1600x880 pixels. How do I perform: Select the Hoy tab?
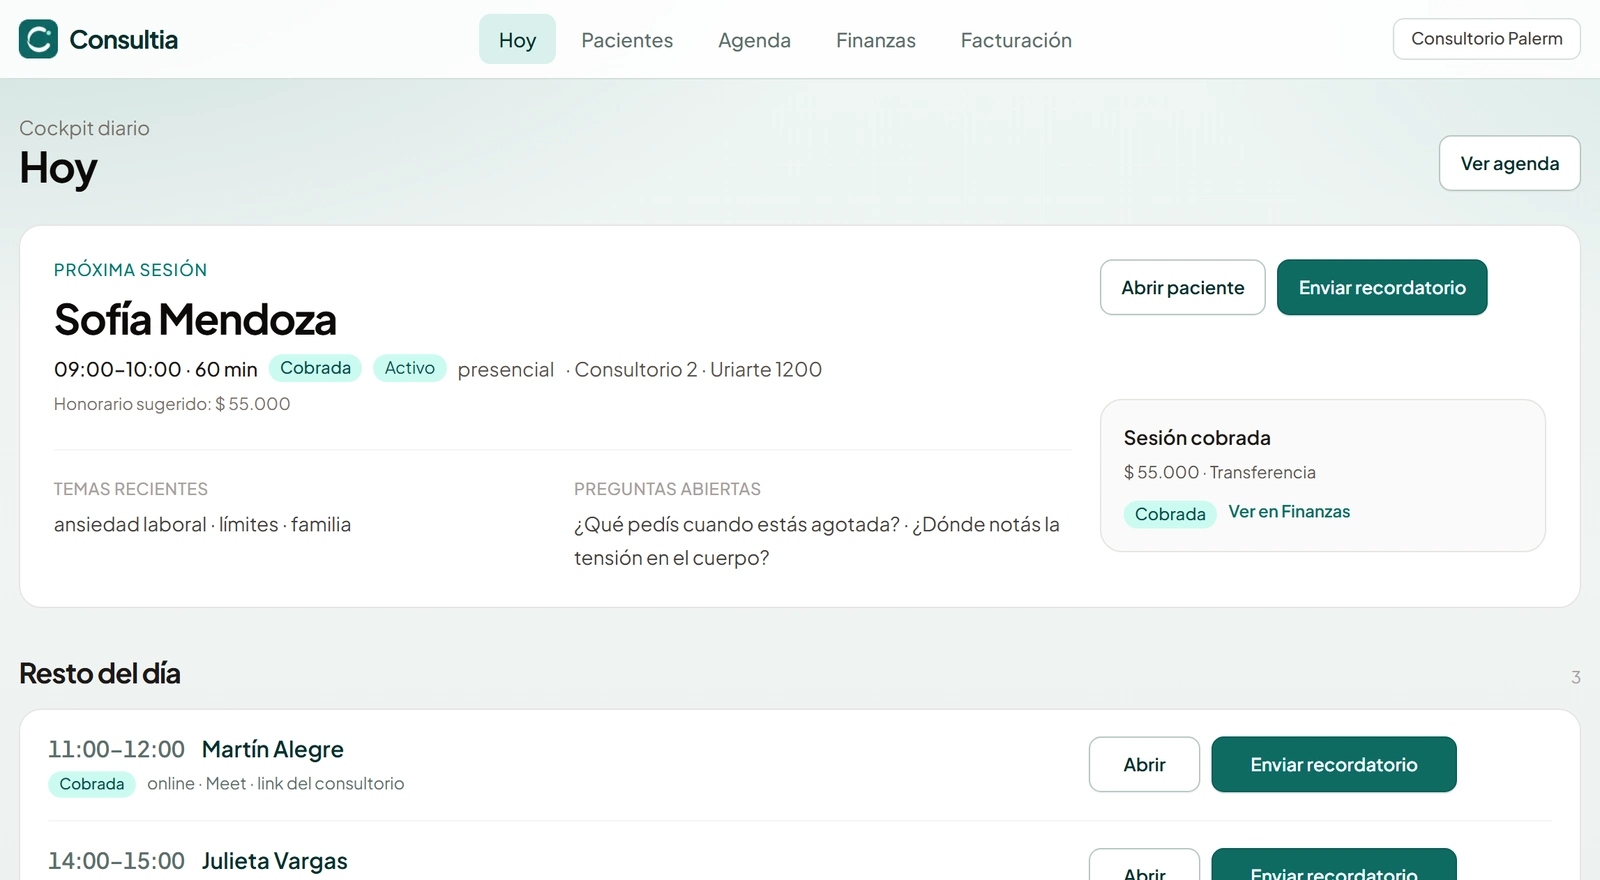(x=517, y=40)
